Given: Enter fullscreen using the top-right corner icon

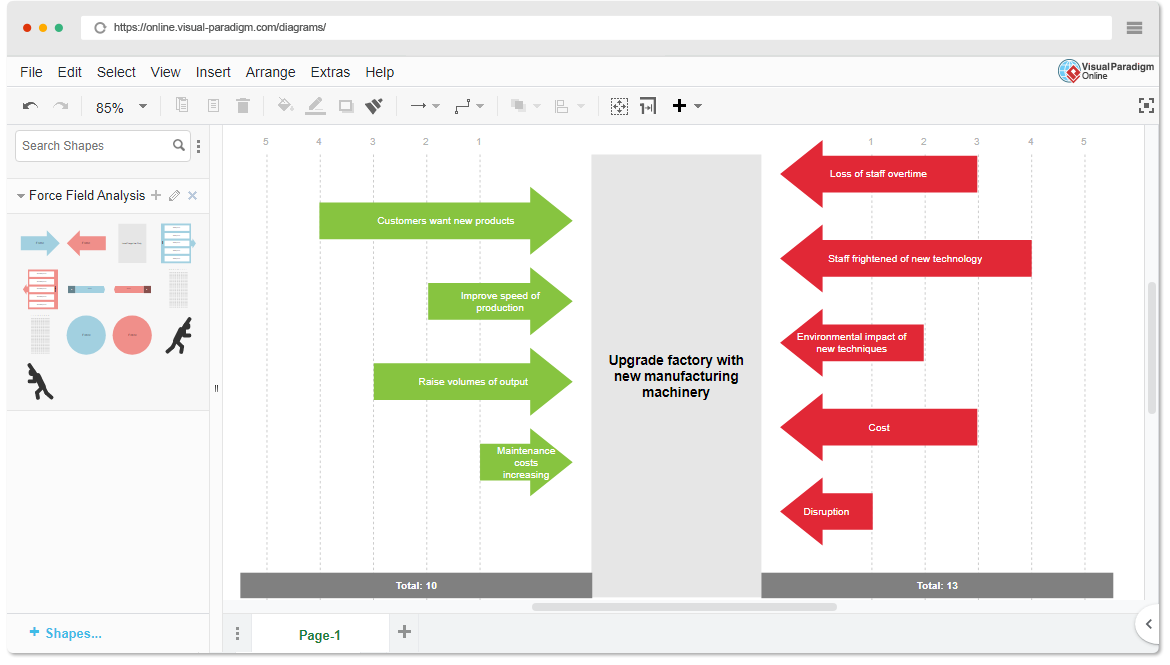Looking at the screenshot, I should [1146, 106].
